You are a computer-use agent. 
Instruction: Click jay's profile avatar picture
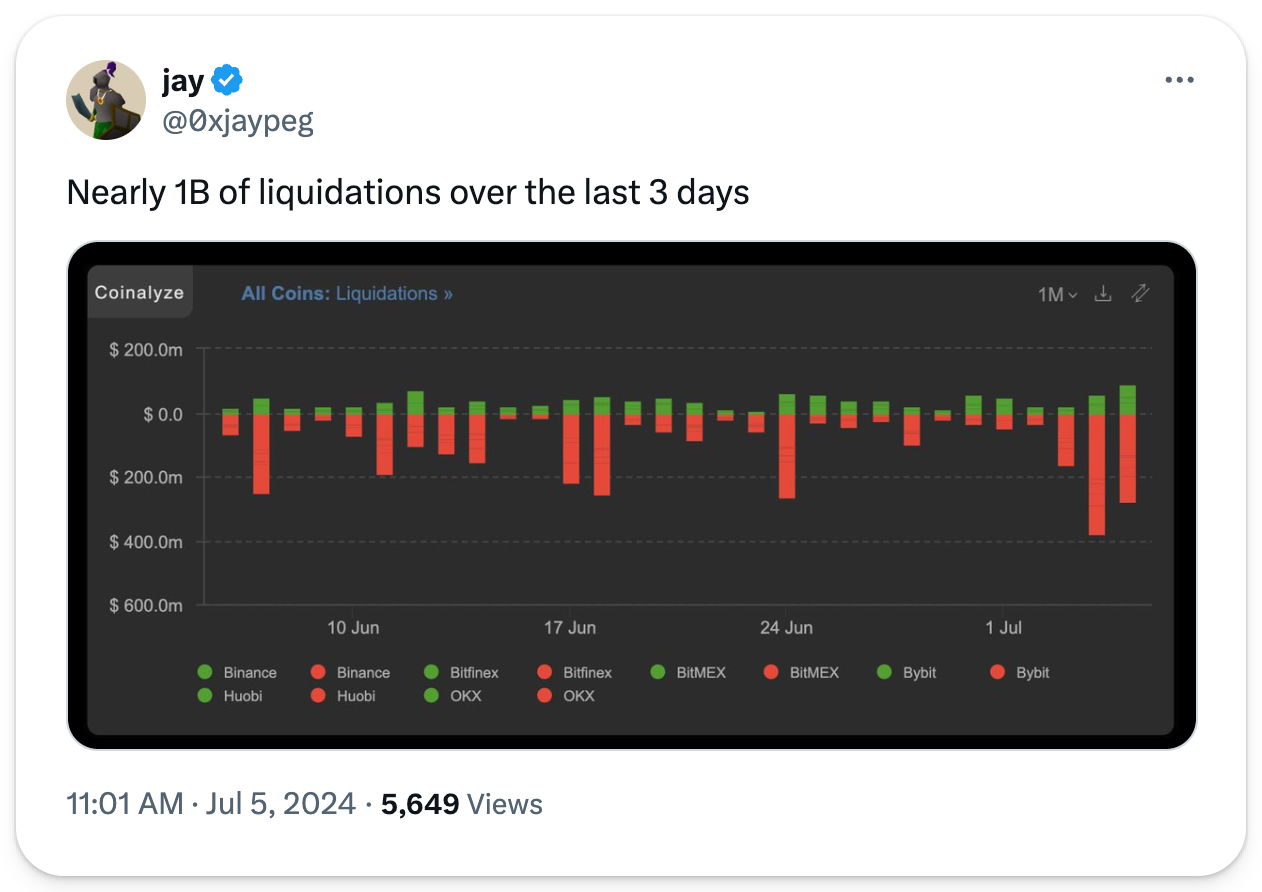(x=106, y=99)
